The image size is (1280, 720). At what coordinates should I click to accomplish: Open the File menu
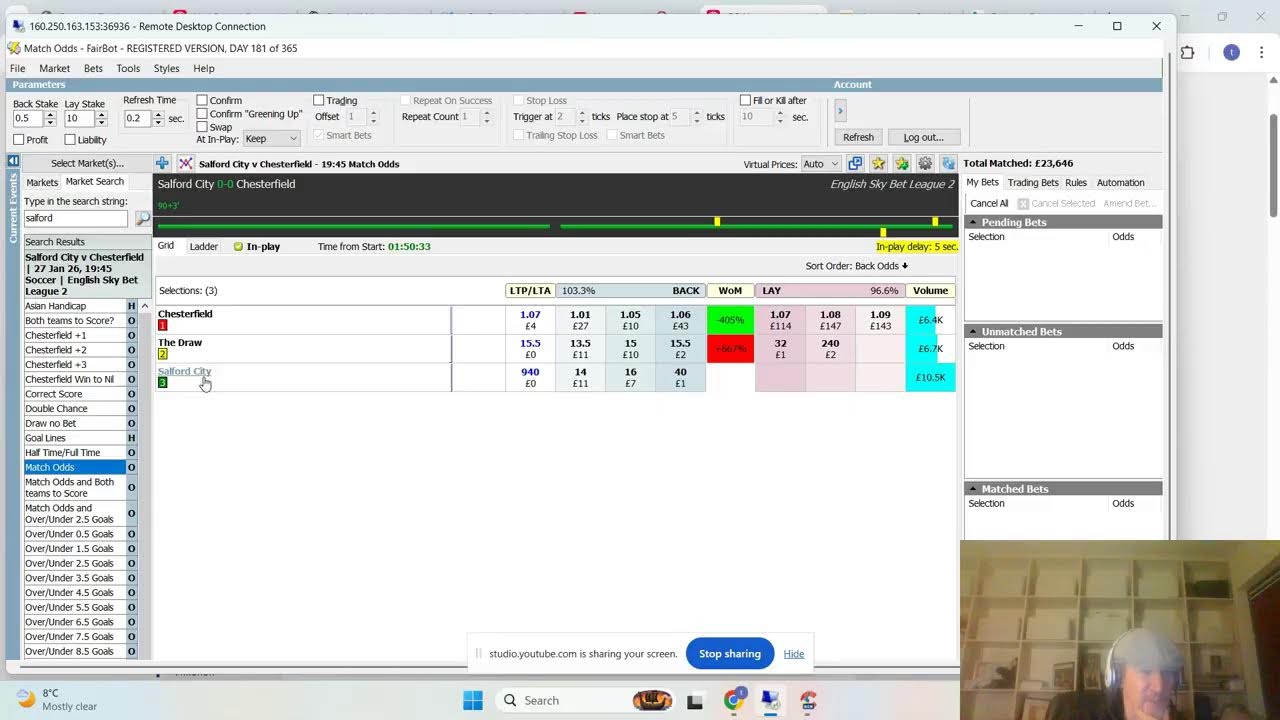point(17,68)
